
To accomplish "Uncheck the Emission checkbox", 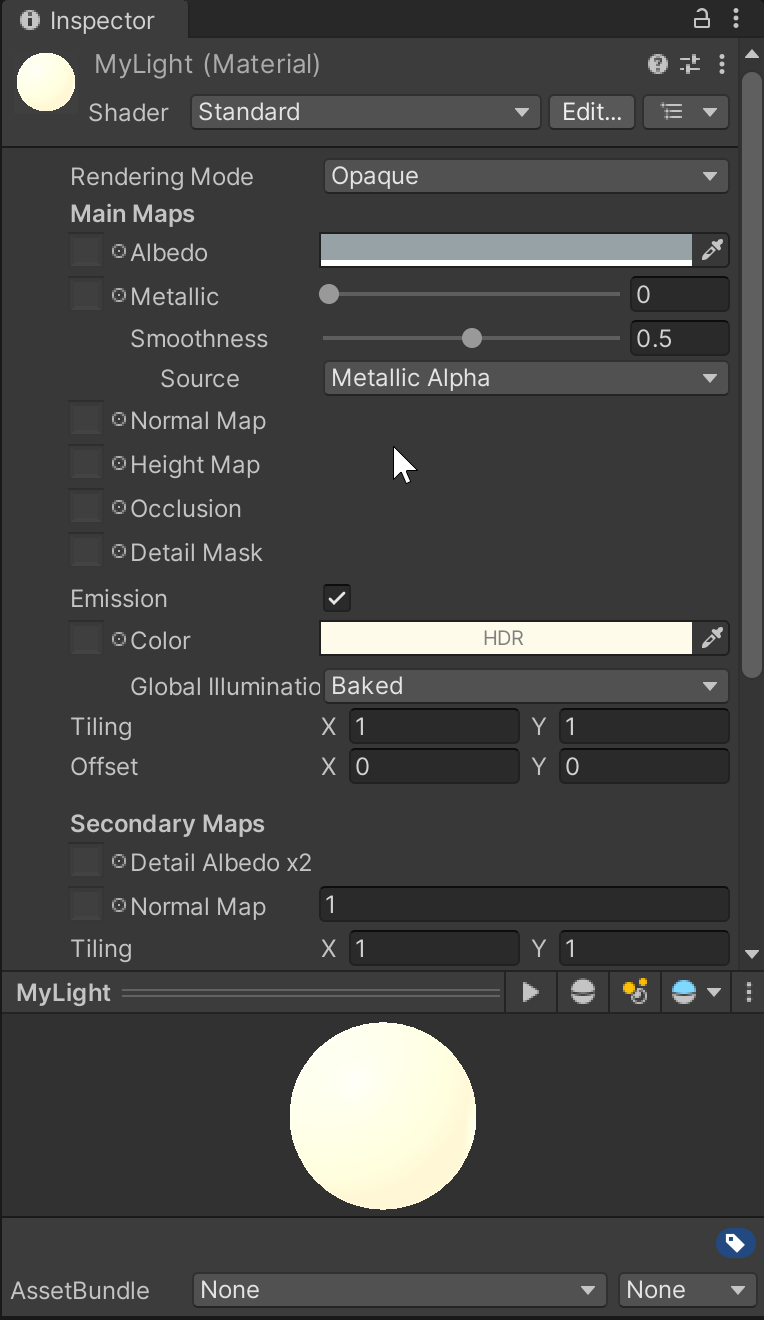I will coord(337,598).
